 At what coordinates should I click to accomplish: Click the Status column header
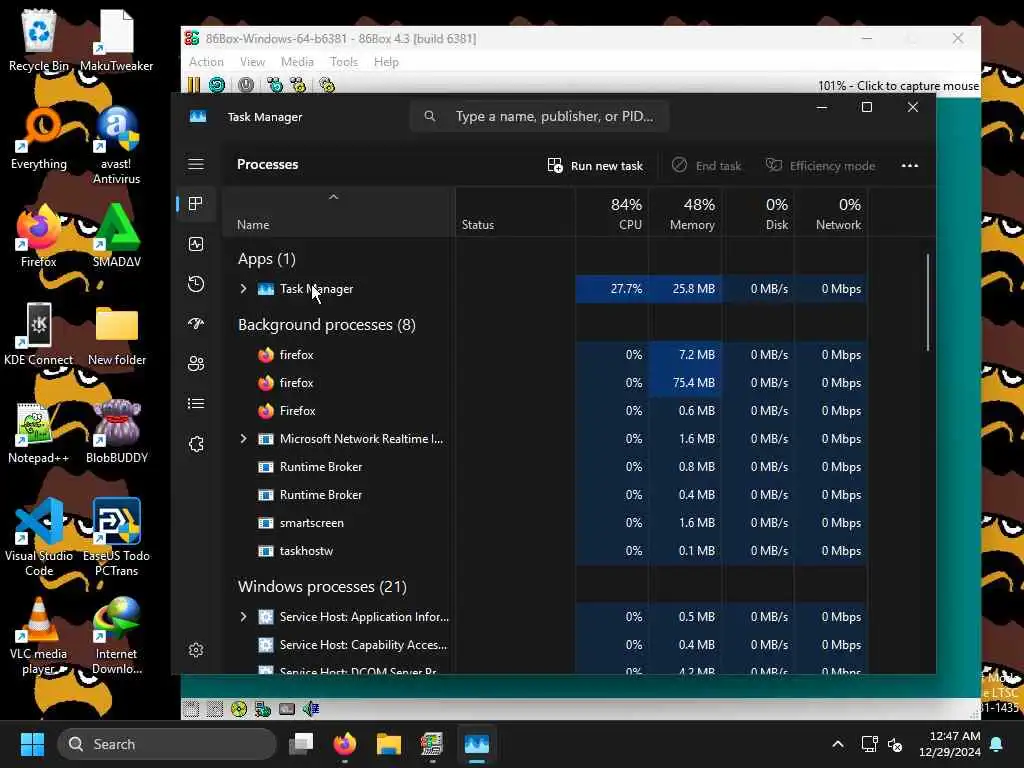pyautogui.click(x=515, y=212)
